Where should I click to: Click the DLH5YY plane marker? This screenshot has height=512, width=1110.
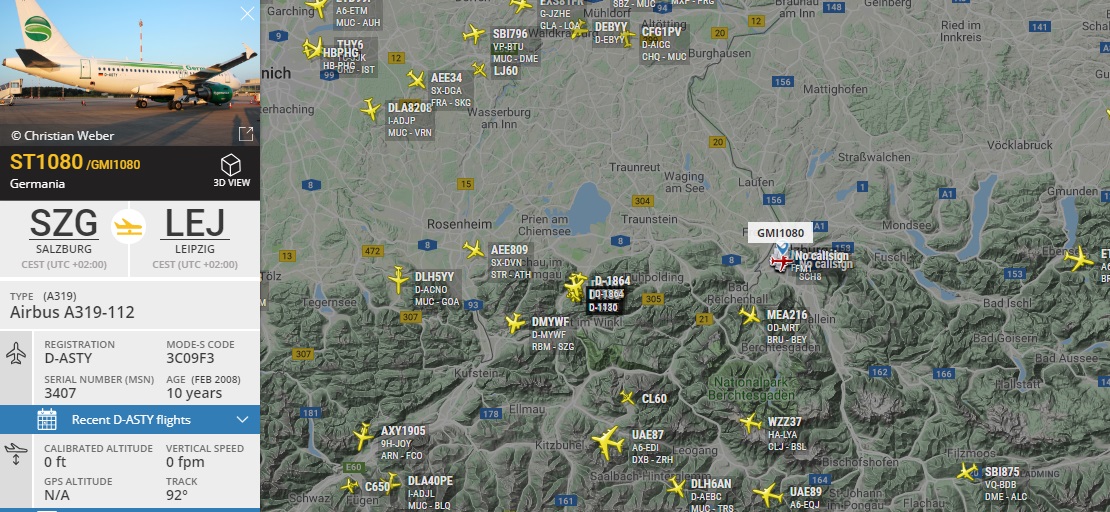399,280
